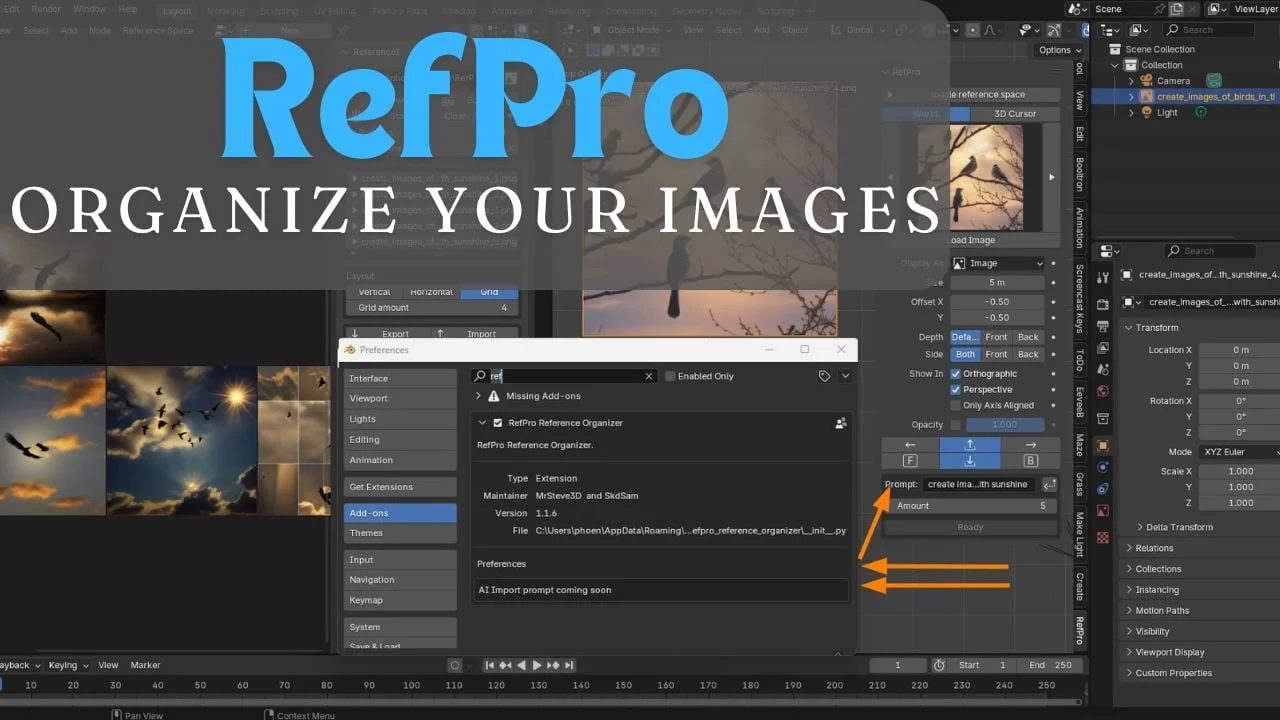The height and width of the screenshot is (720, 1280).
Task: Expand the Missing Add-ons section
Action: (479, 396)
